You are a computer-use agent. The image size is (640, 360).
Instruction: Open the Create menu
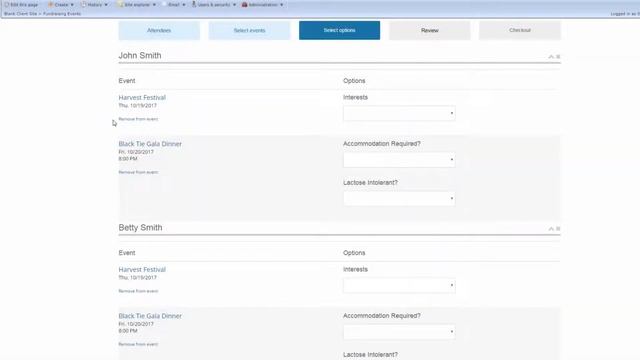(x=61, y=4)
